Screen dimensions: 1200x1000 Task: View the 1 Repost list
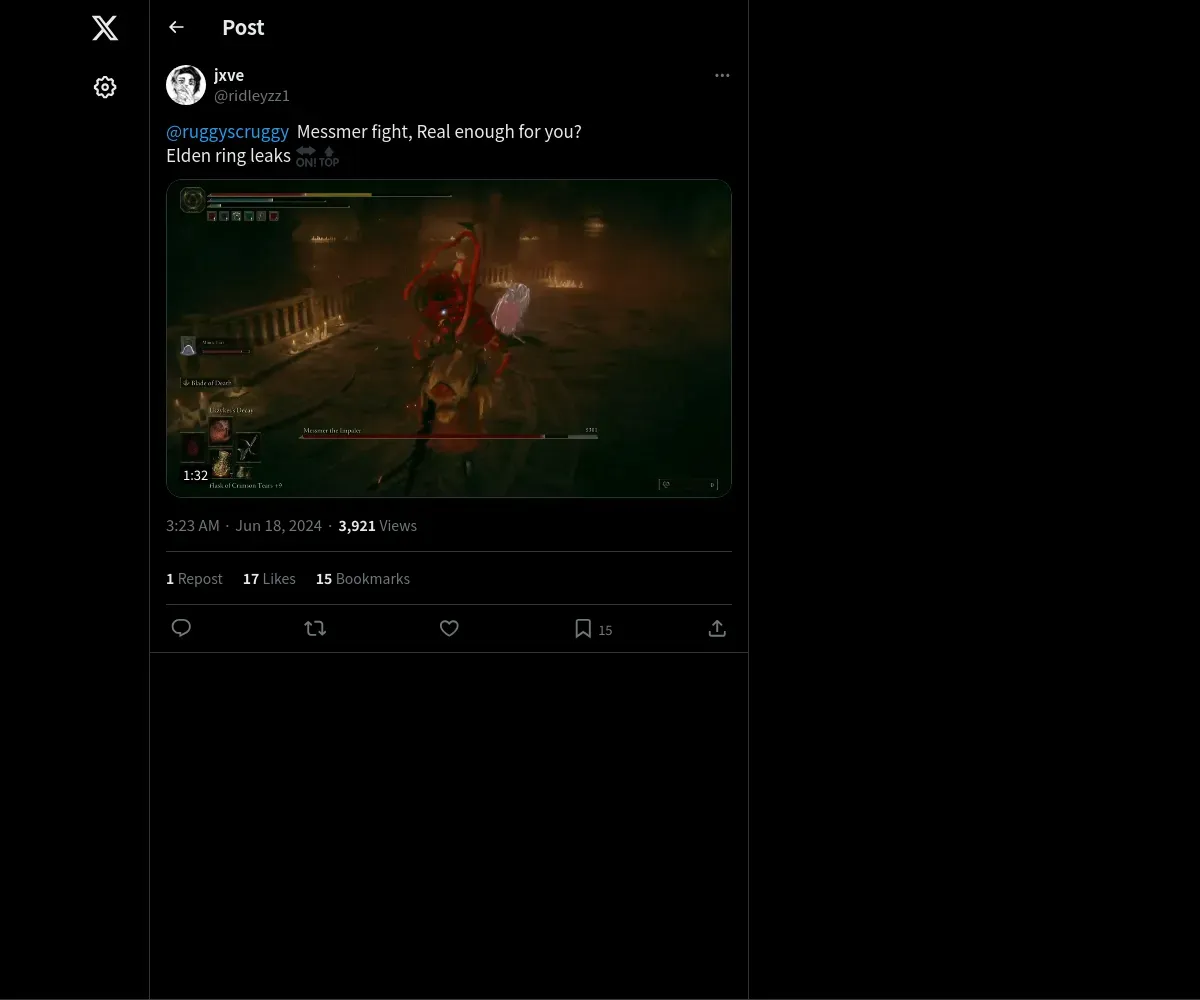click(x=194, y=578)
